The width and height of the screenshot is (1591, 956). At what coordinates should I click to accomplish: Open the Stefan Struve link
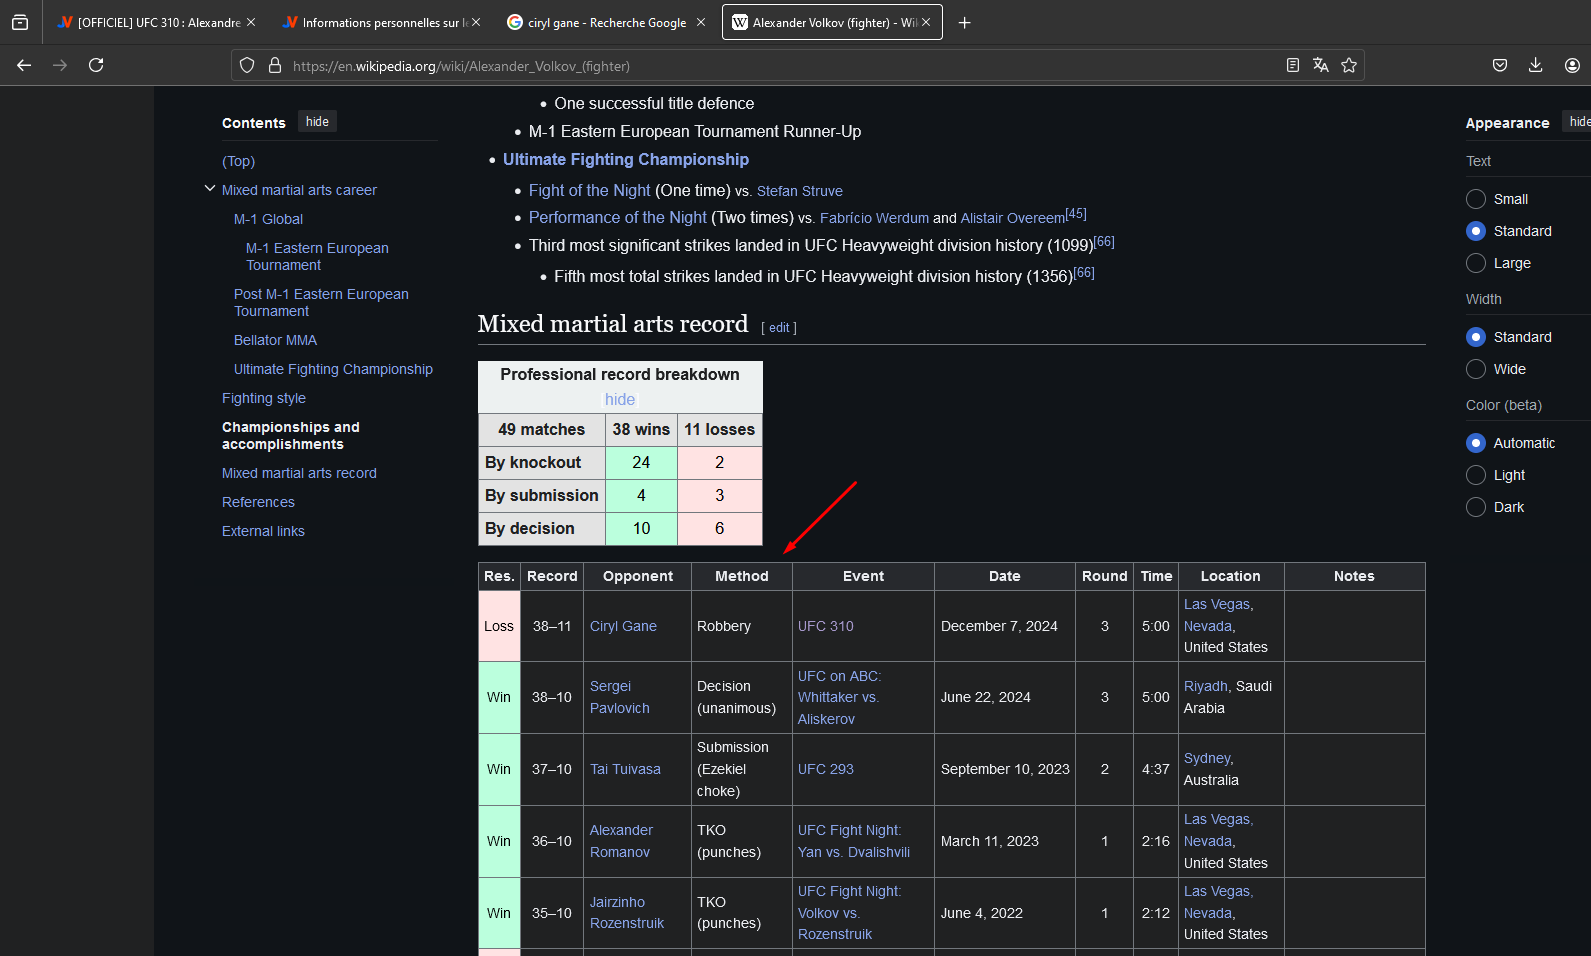799,191
